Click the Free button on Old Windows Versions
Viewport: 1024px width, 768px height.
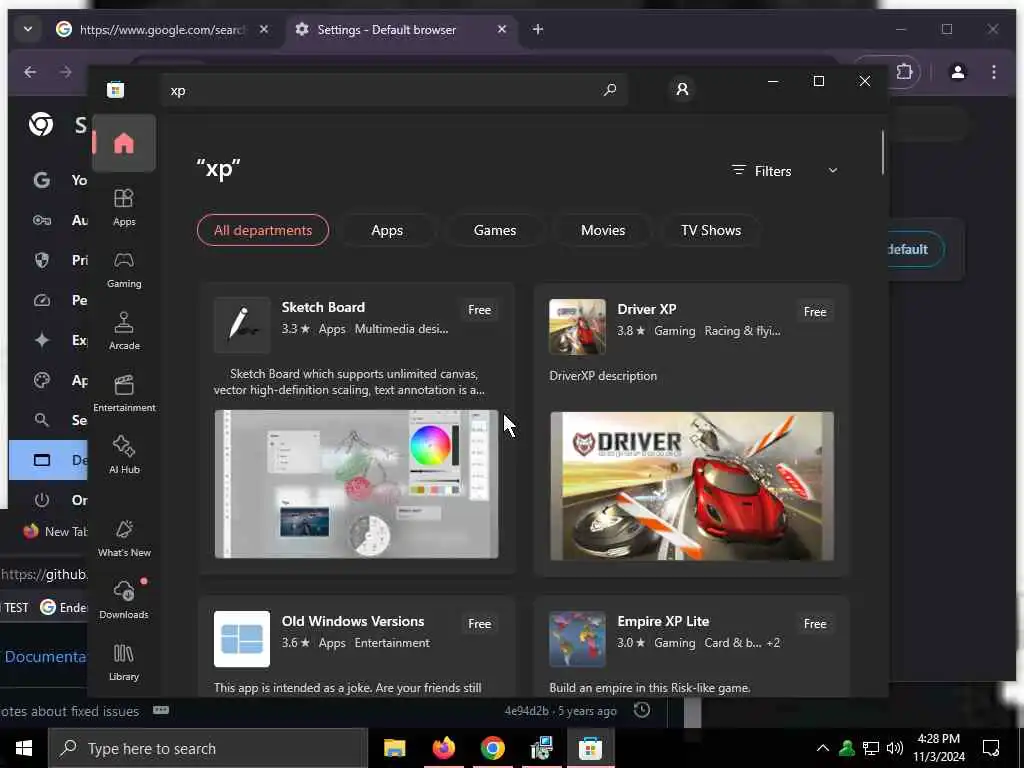point(479,624)
